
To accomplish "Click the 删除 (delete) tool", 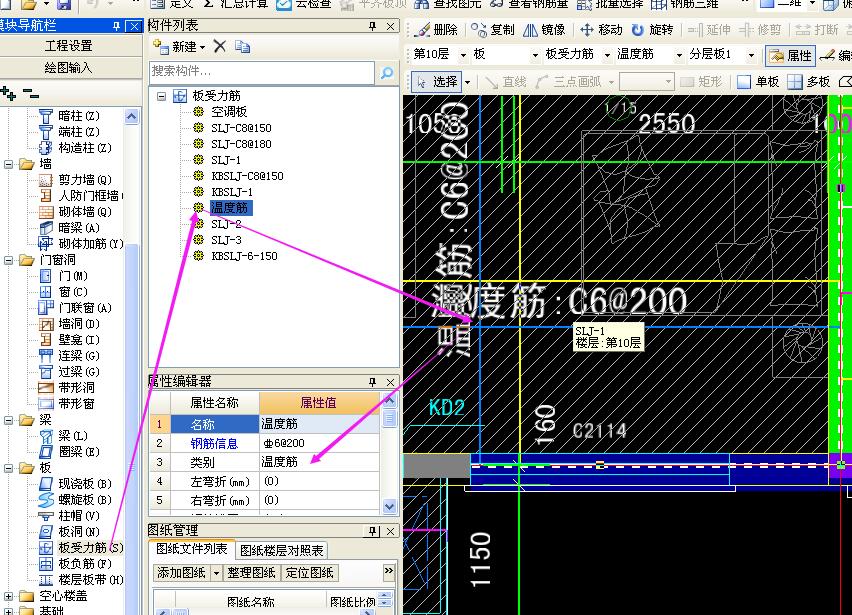I will [436, 30].
